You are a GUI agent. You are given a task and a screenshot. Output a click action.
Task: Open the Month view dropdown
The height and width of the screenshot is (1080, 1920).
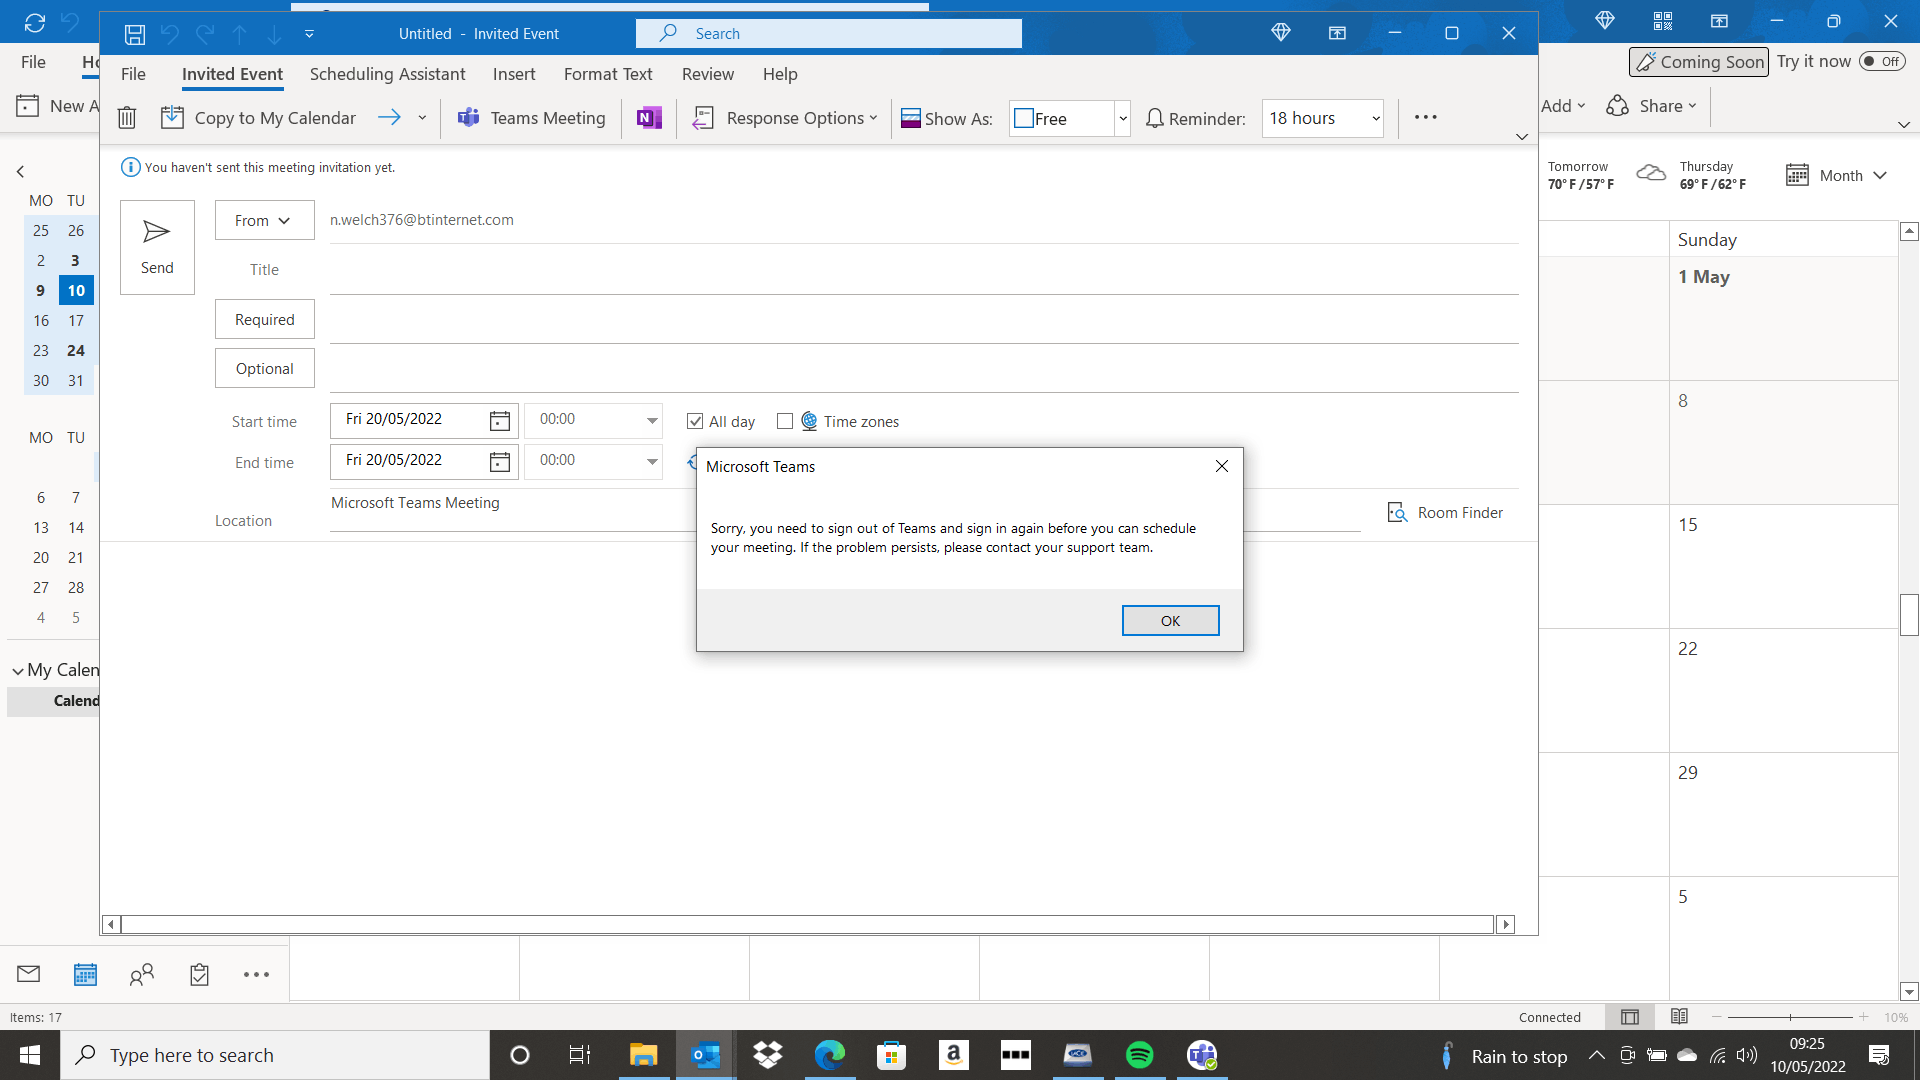pyautogui.click(x=1879, y=175)
